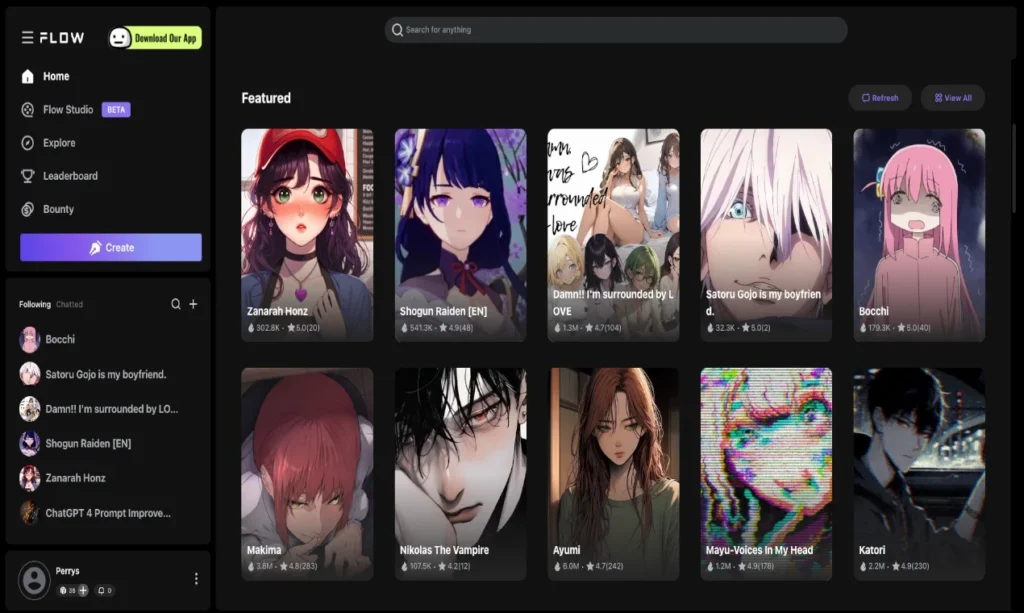Open the hamburger menu beside FLOW logo

27,38
